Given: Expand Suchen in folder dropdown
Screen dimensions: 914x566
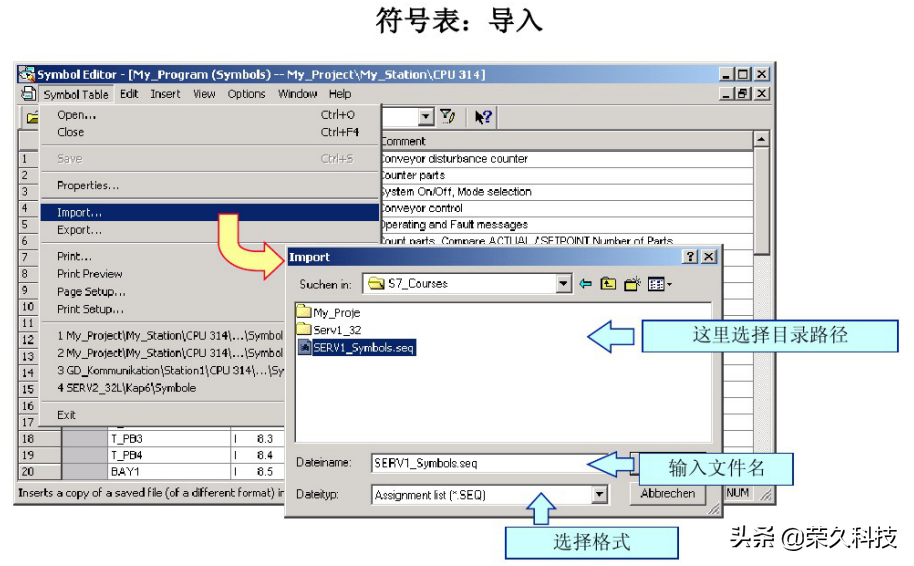Looking at the screenshot, I should tap(563, 284).
